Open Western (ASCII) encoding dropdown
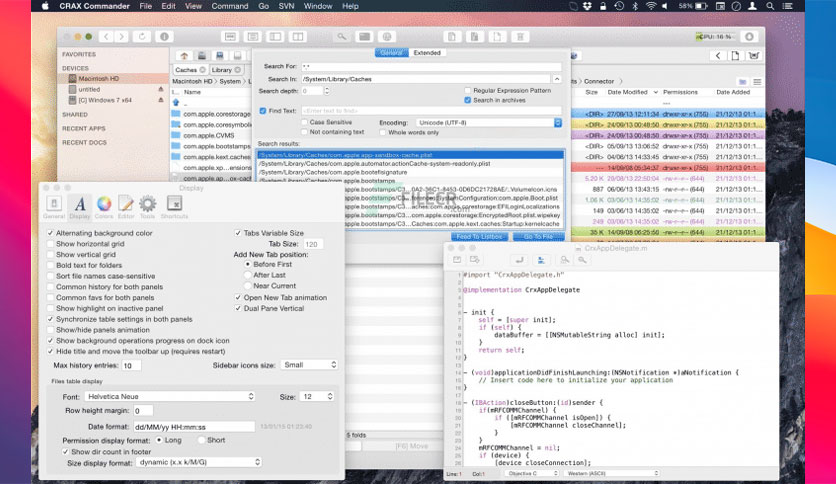 click(611, 473)
